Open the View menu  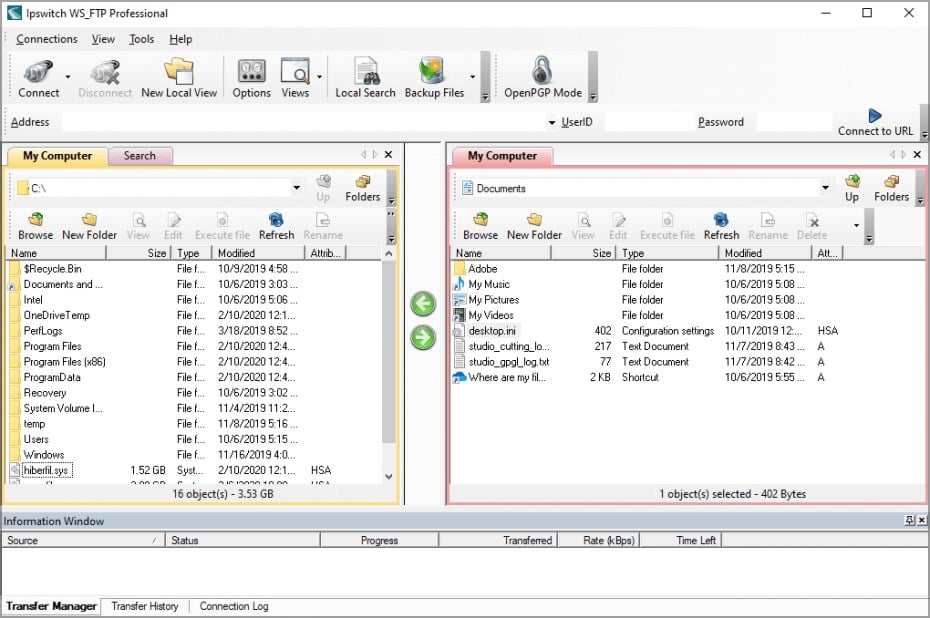[x=103, y=39]
